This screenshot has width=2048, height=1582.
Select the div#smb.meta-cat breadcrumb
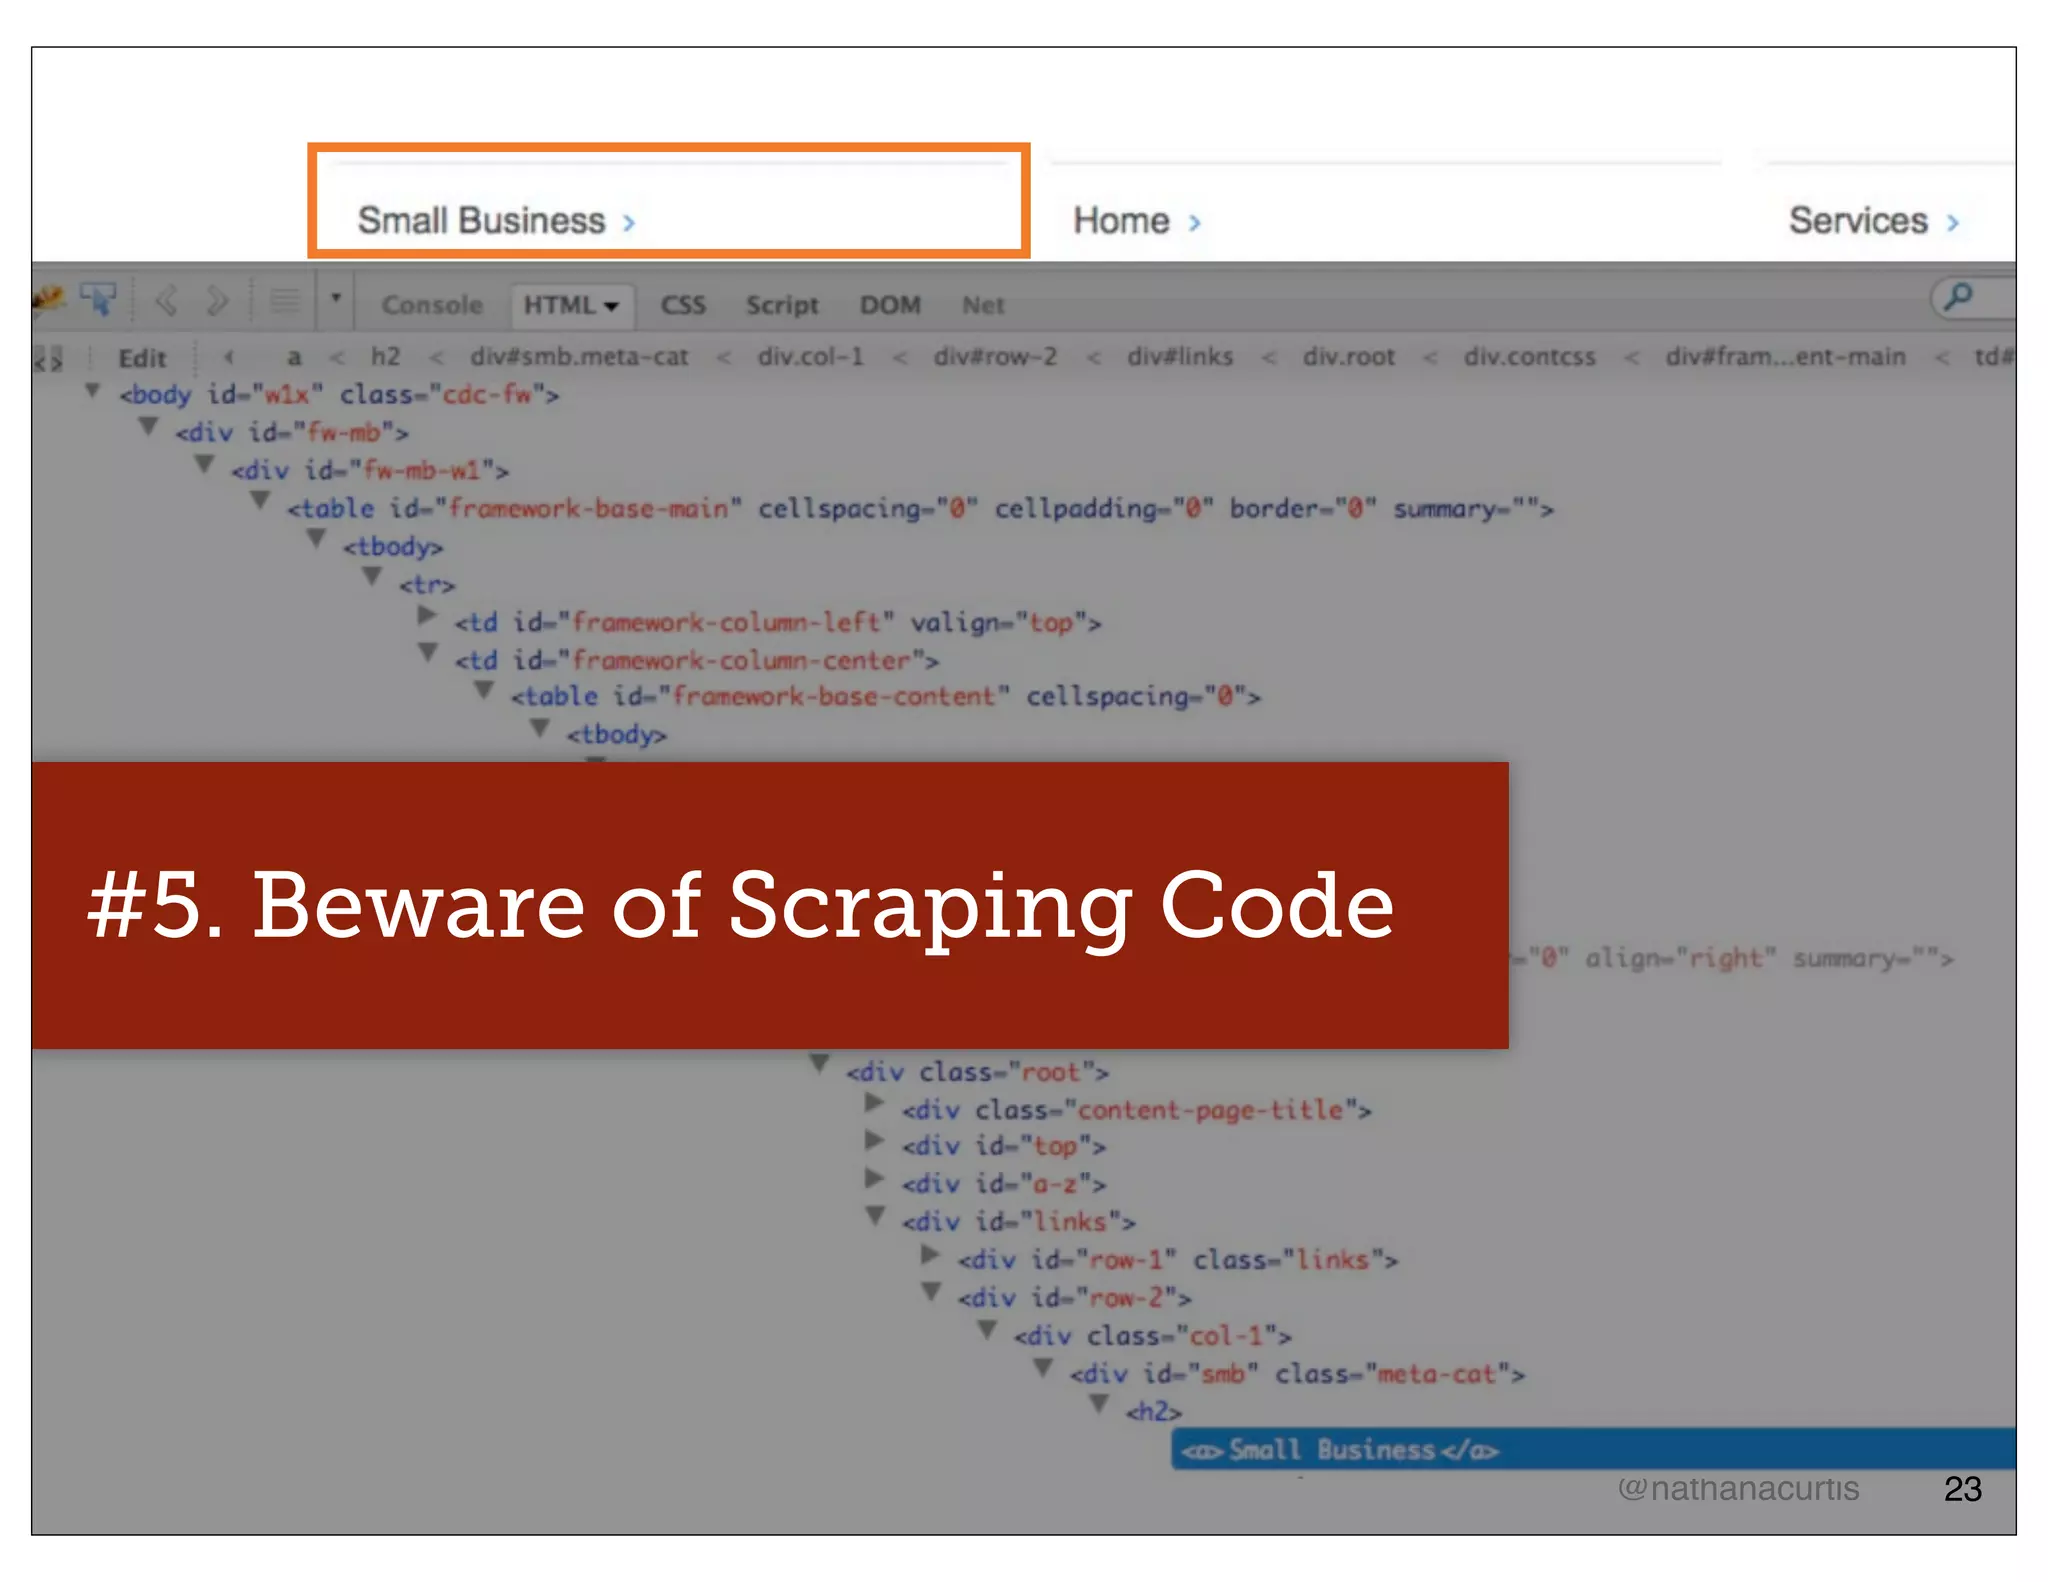[x=579, y=357]
